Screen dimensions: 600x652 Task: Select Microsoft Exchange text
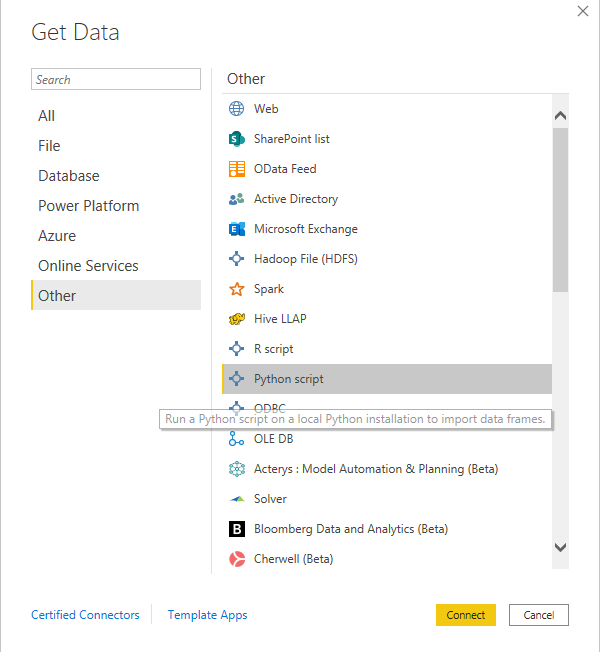(x=306, y=229)
